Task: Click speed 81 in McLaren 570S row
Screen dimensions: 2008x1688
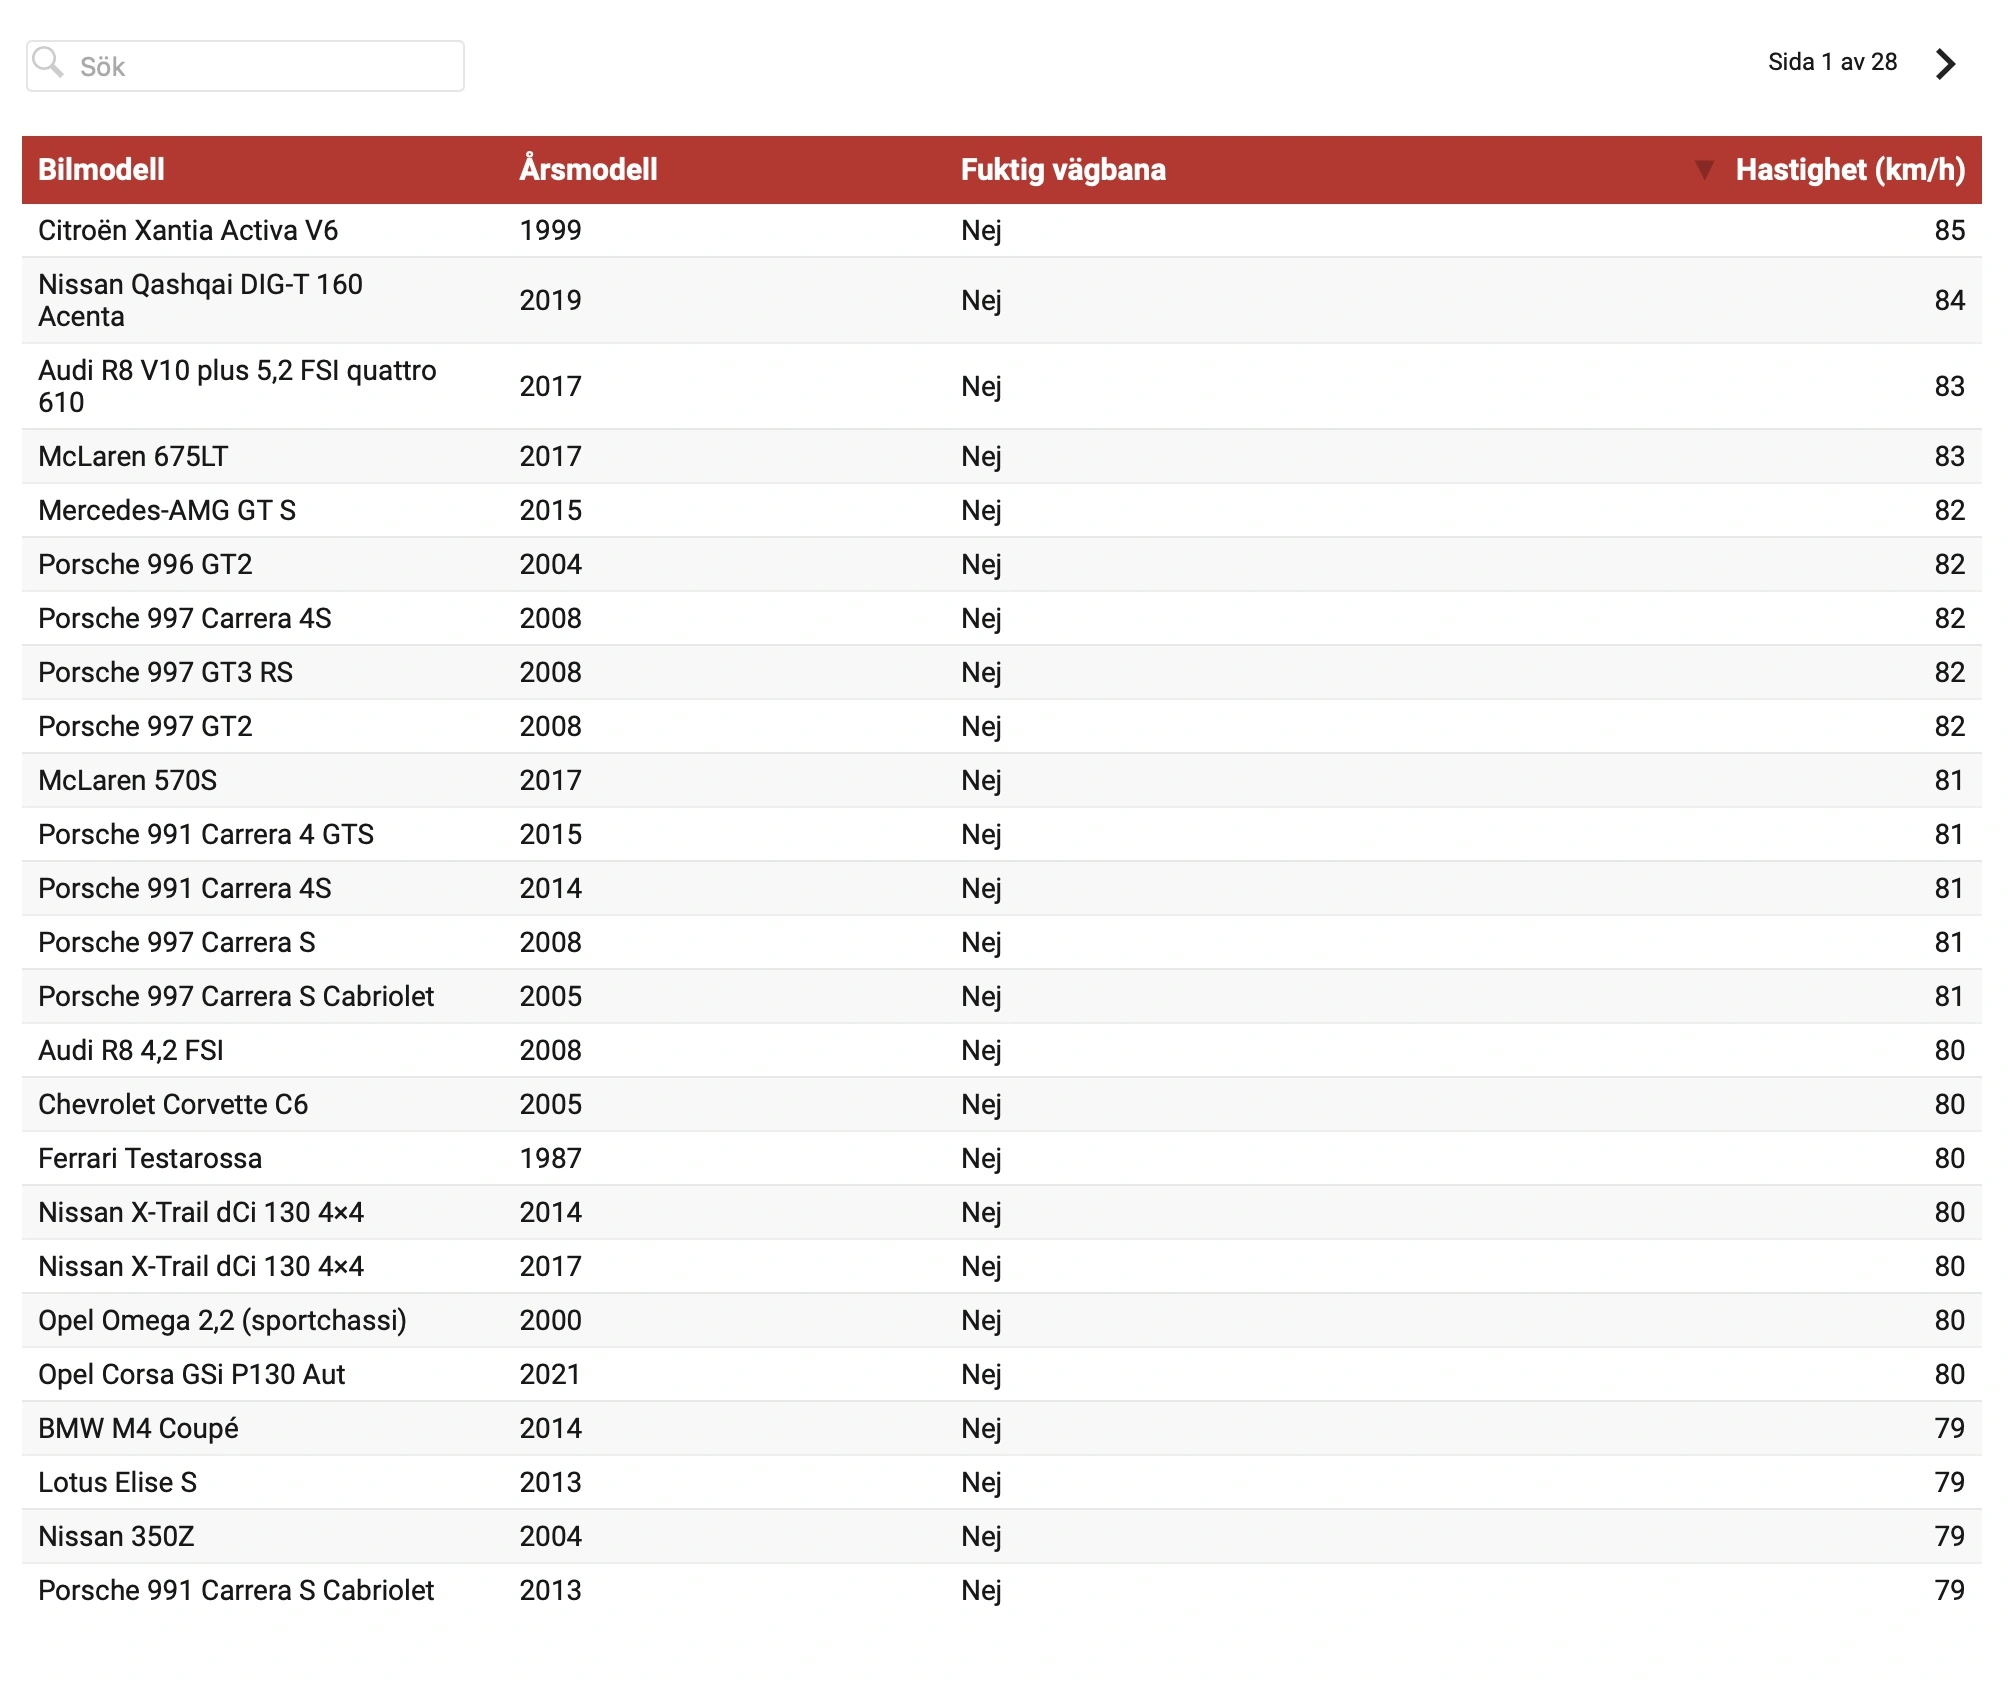Action: point(1949,781)
